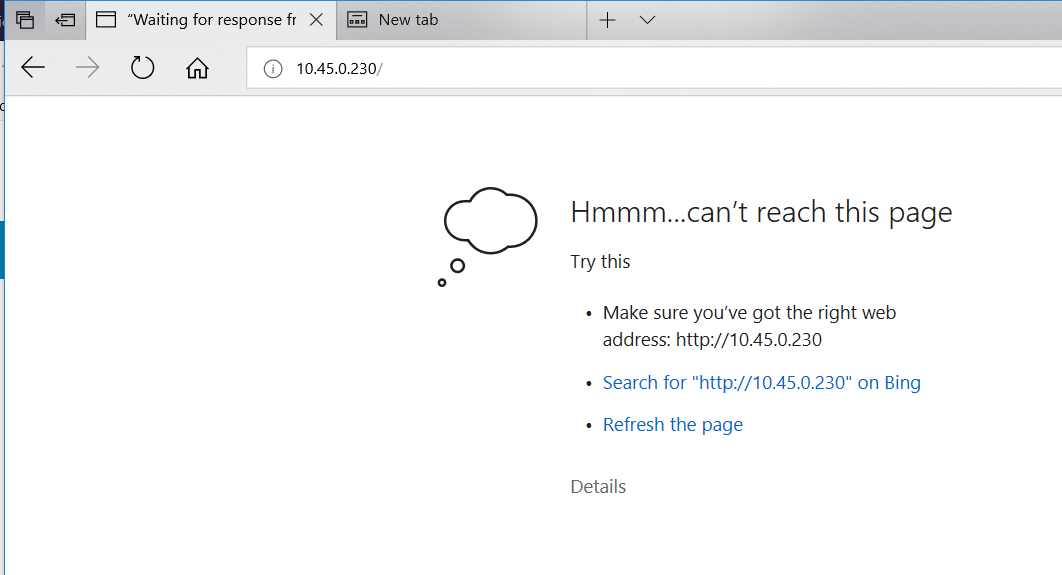The image size is (1062, 575).
Task: Show site information icon in address bar
Action: coord(273,68)
